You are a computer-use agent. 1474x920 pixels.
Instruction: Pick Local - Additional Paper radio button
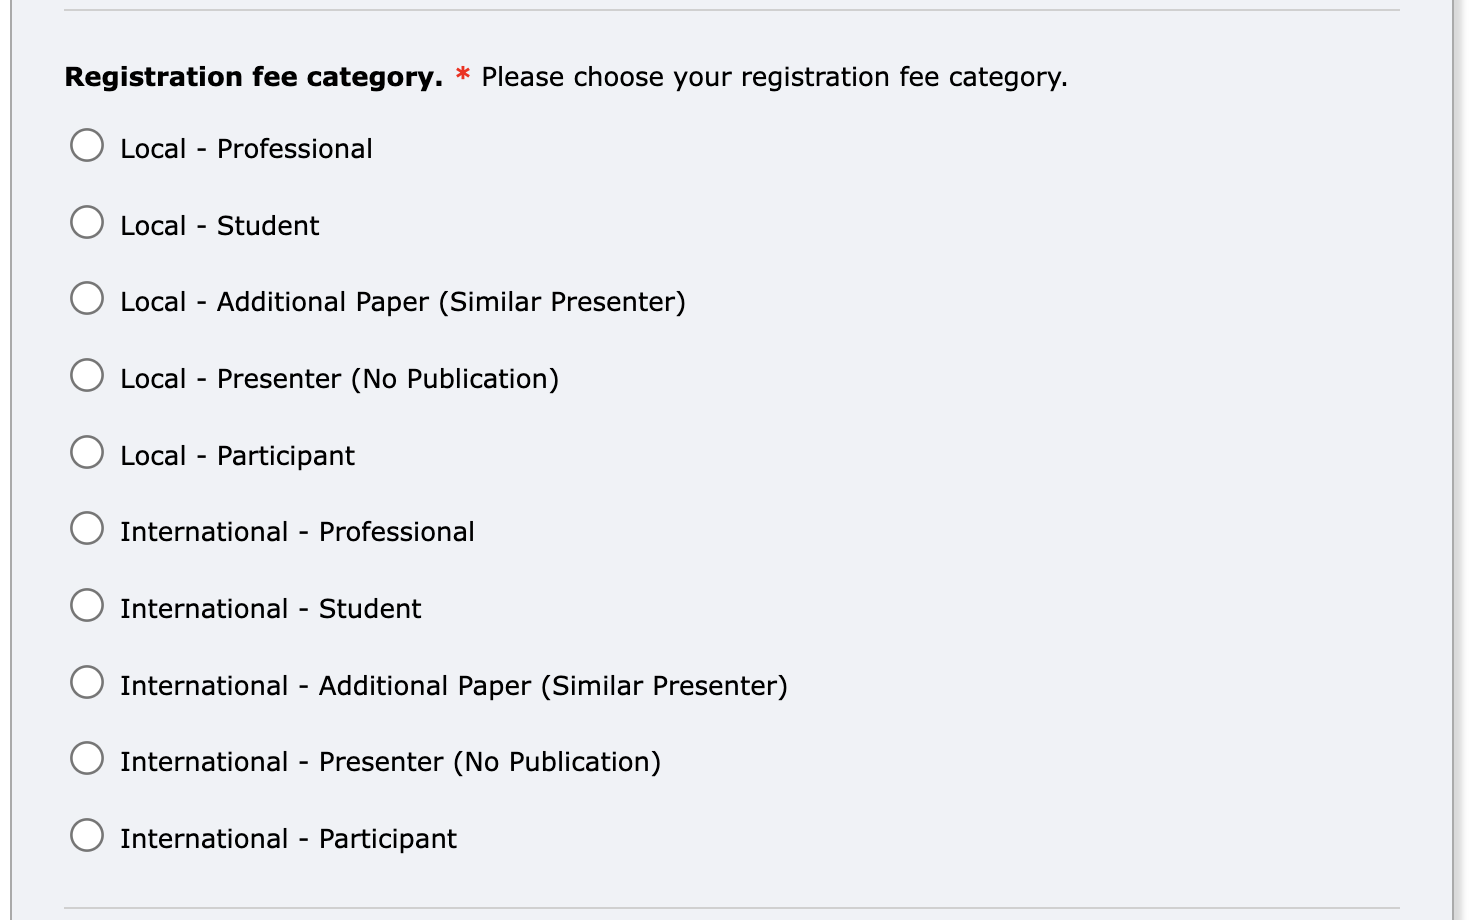87,298
